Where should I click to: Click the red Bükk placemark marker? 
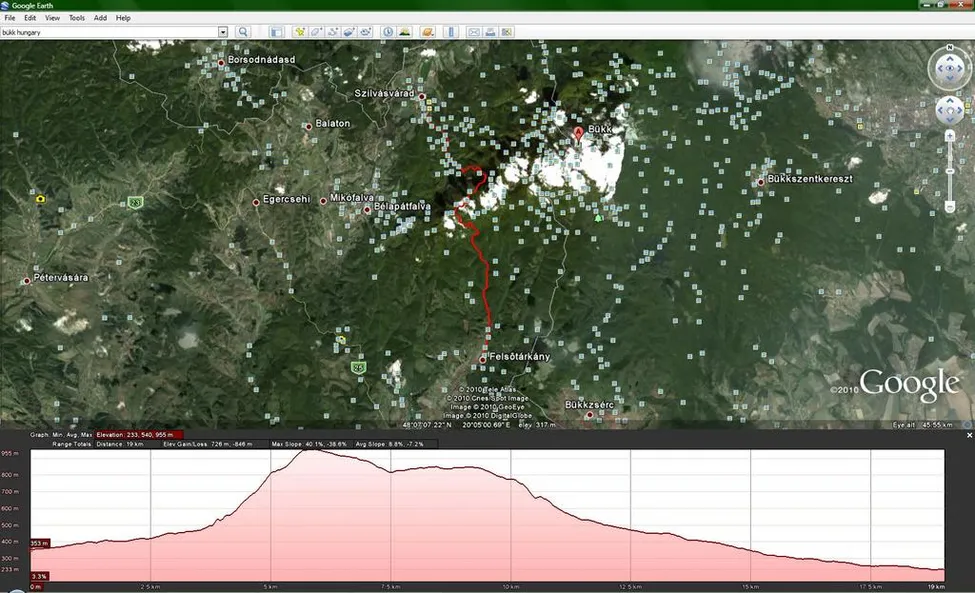pos(577,131)
